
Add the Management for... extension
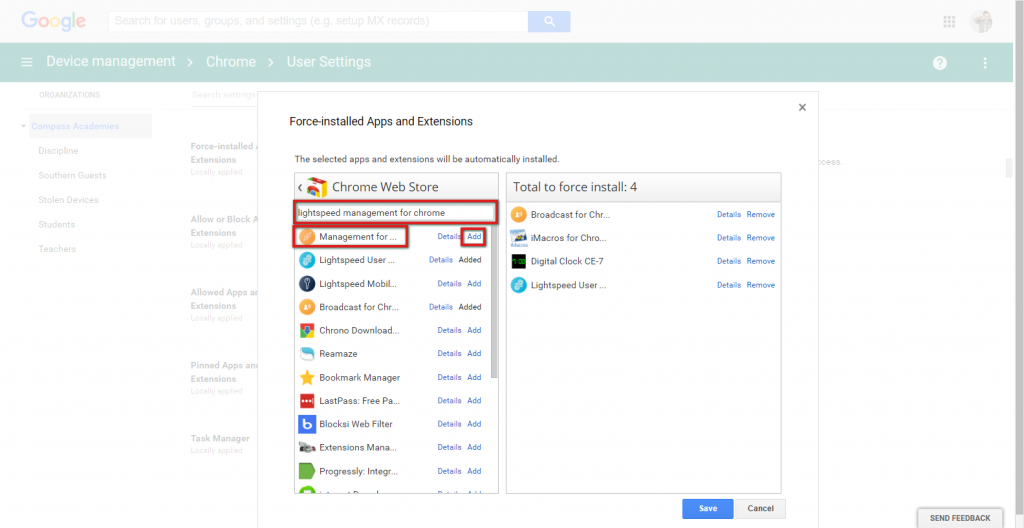point(474,237)
